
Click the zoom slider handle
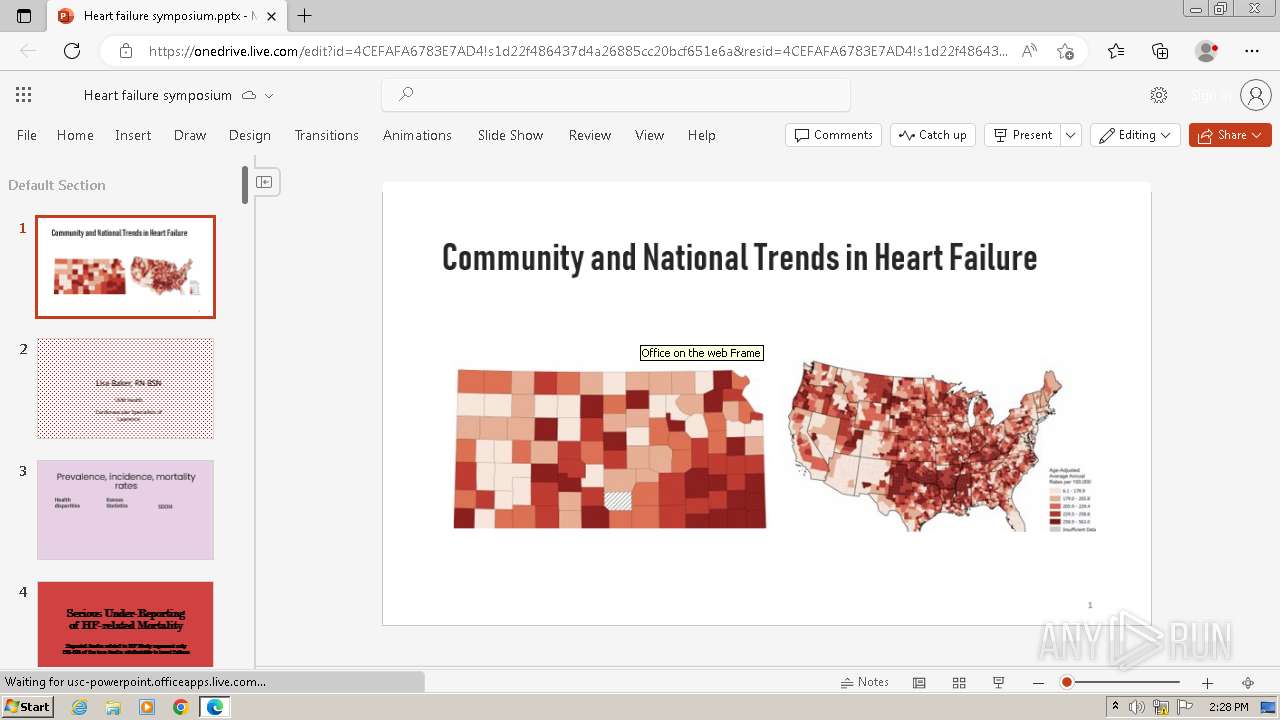(1067, 682)
